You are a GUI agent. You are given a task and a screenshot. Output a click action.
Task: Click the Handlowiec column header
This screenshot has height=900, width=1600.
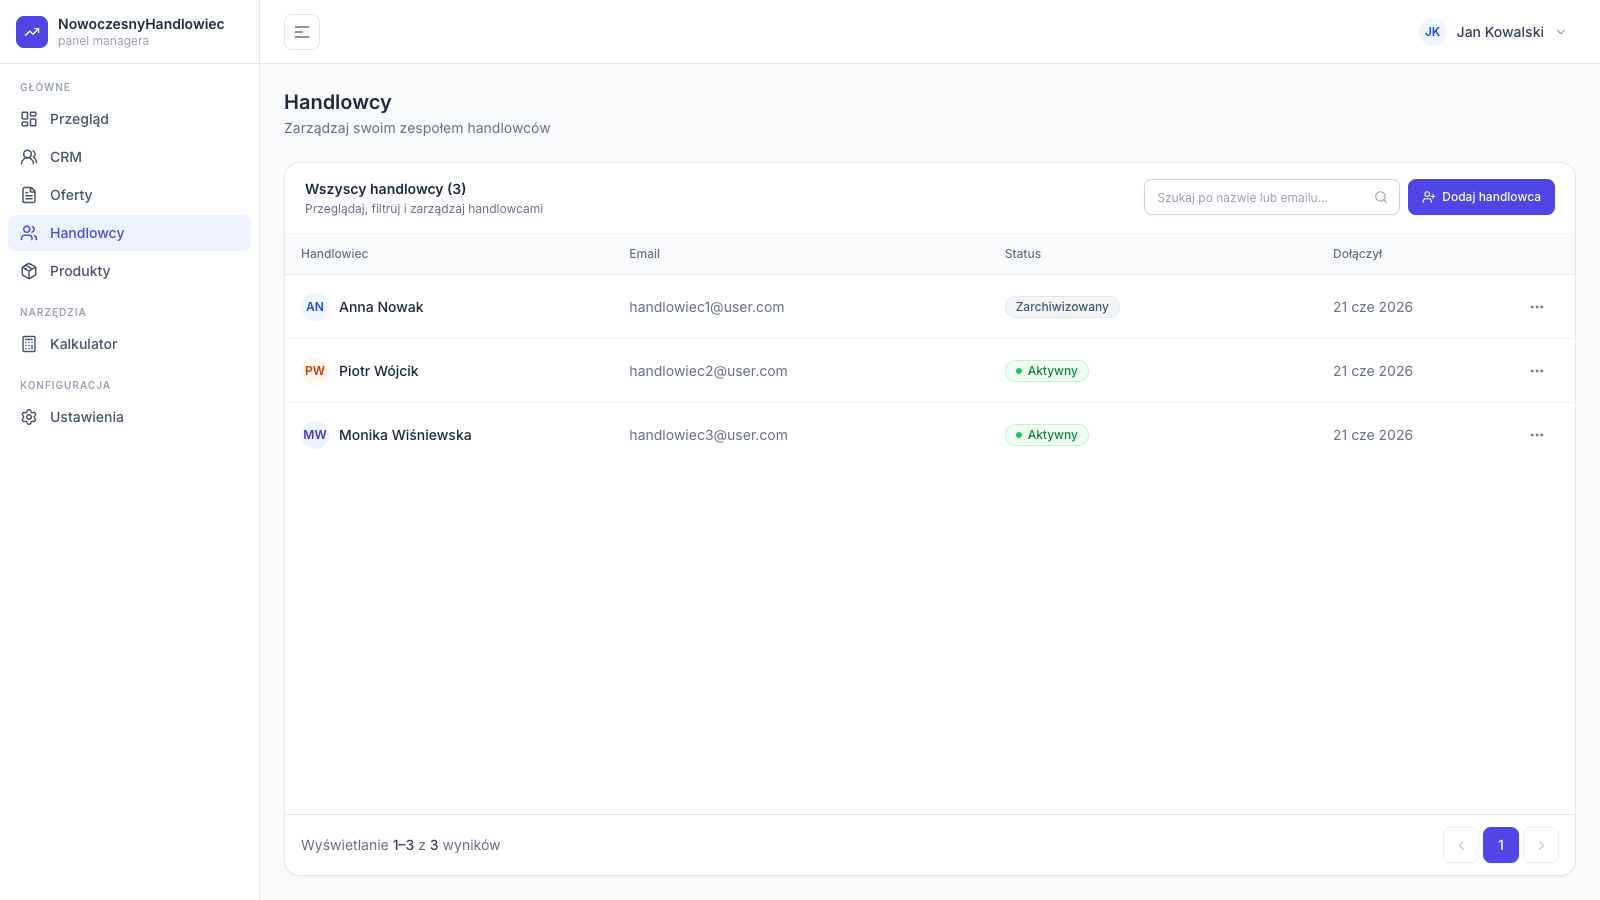click(x=334, y=254)
